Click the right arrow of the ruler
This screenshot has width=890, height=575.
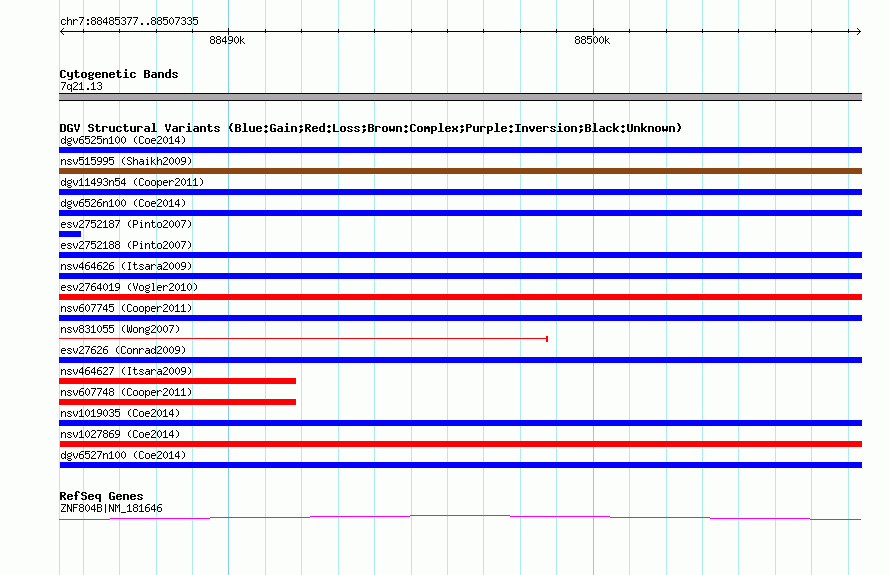[858, 31]
